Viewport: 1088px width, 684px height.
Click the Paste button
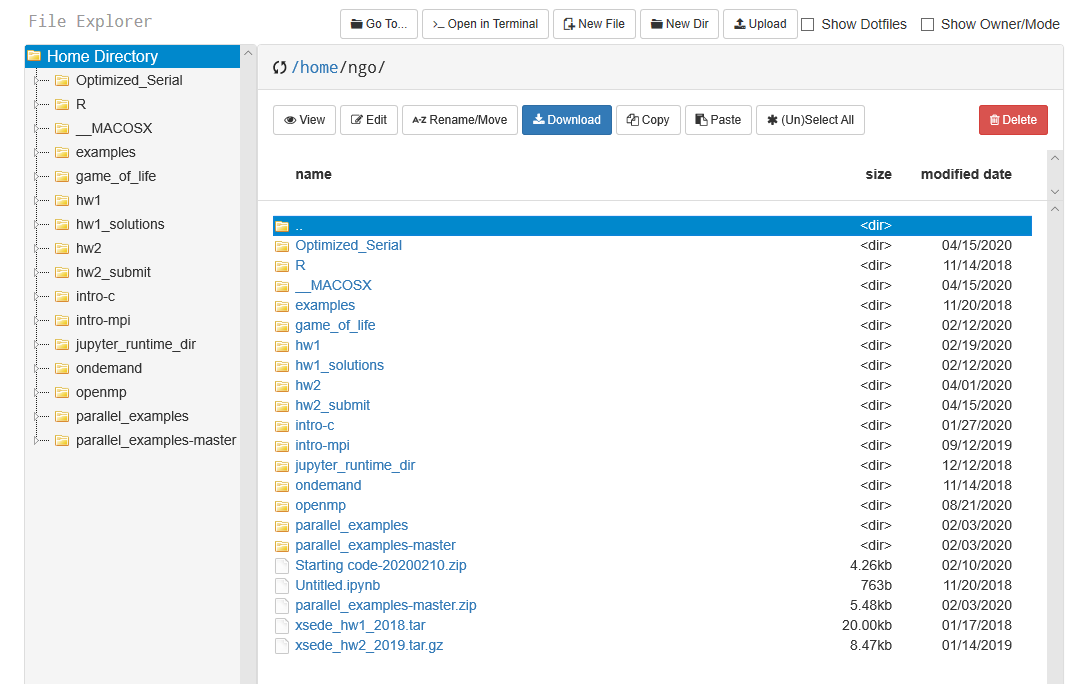click(x=718, y=120)
